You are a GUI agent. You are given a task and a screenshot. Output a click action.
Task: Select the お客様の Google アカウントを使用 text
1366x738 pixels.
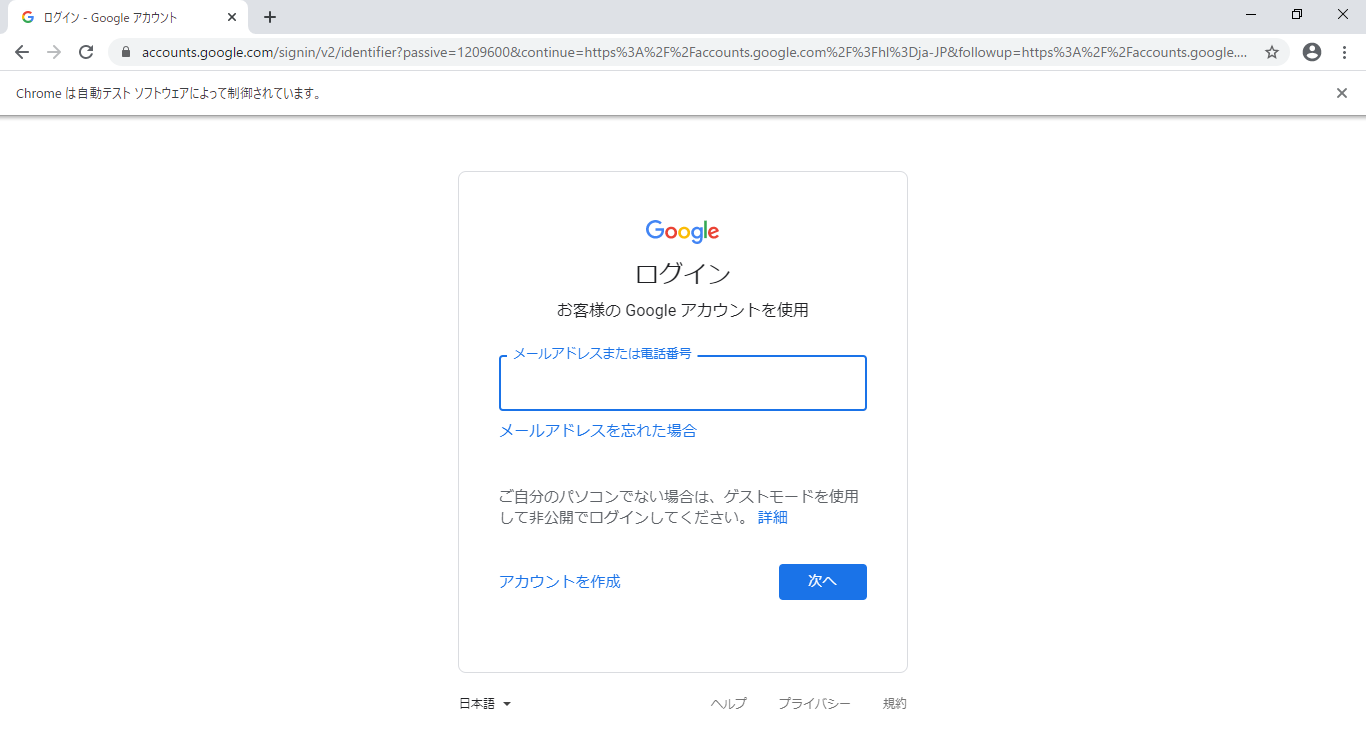point(683,310)
